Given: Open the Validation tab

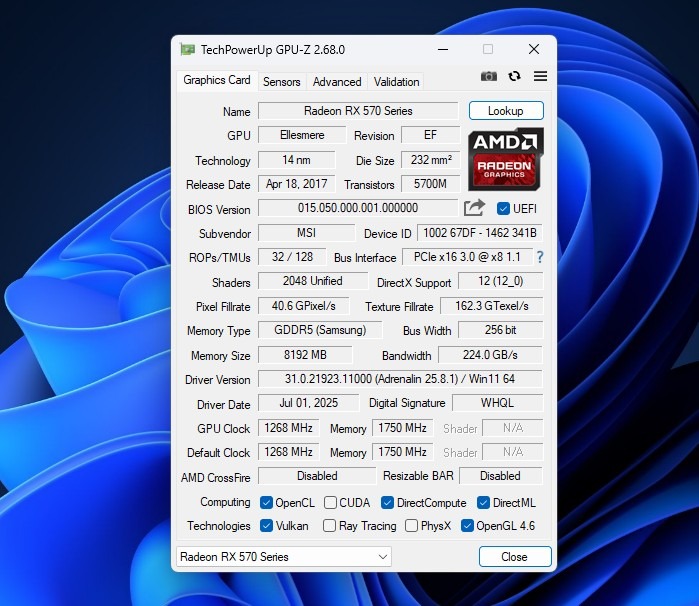Looking at the screenshot, I should [x=397, y=82].
